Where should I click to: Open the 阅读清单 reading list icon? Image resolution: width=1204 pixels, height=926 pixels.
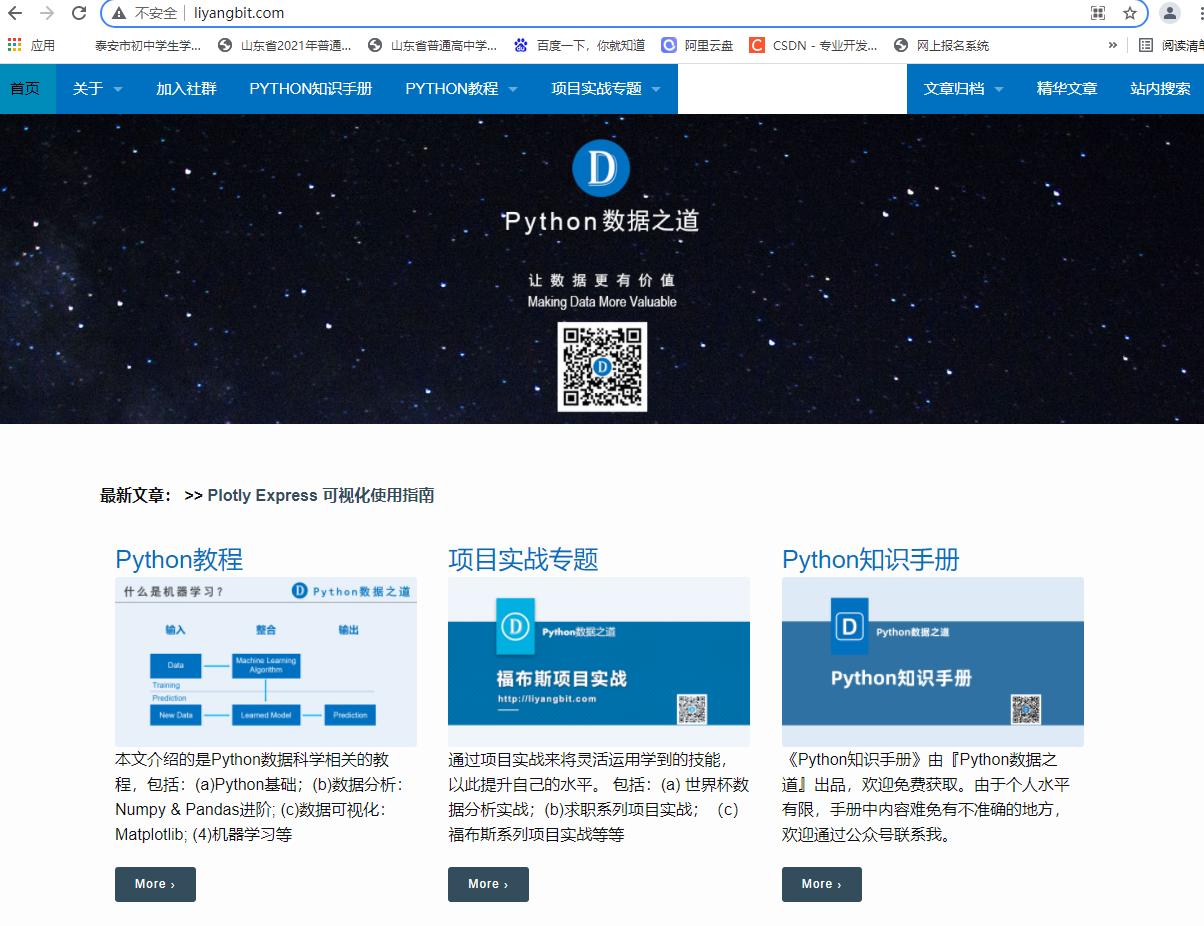point(1146,45)
